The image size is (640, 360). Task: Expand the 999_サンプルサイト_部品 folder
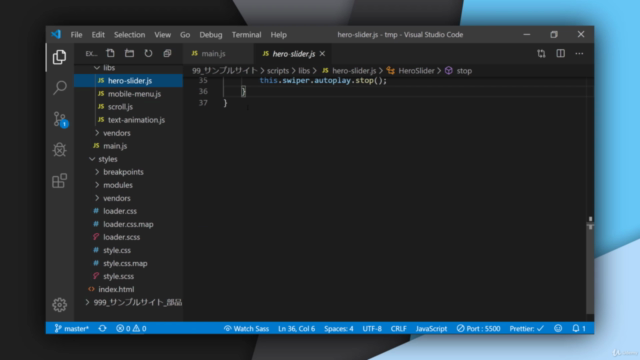click(x=138, y=302)
